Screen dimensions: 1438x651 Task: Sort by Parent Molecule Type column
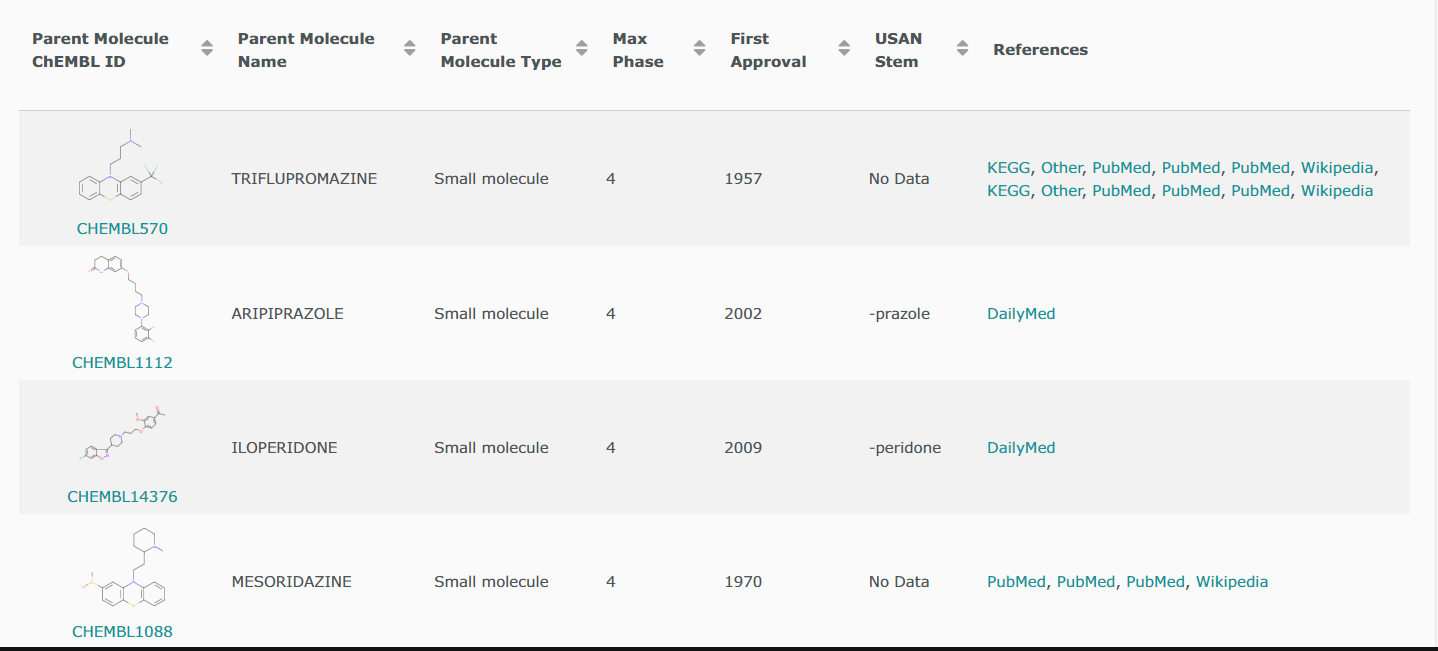581,48
